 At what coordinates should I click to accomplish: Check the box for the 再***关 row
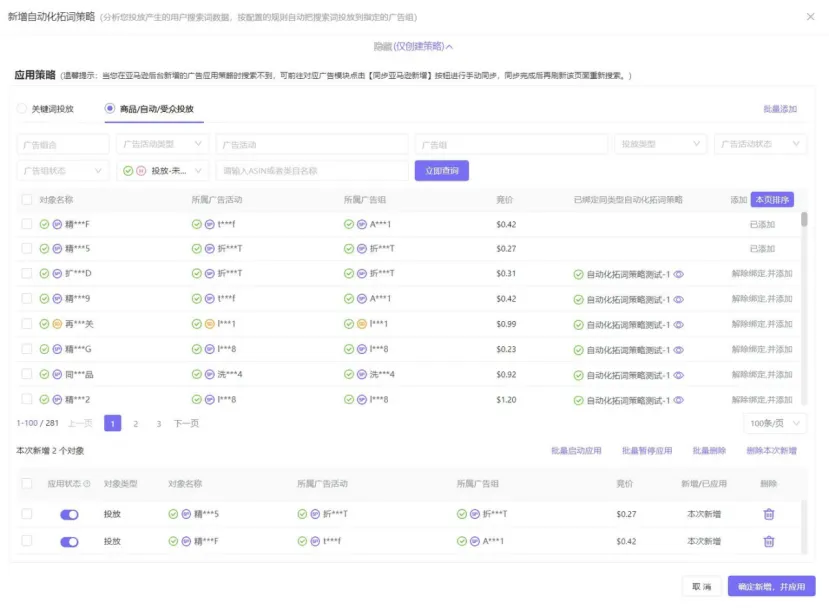[x=26, y=324]
